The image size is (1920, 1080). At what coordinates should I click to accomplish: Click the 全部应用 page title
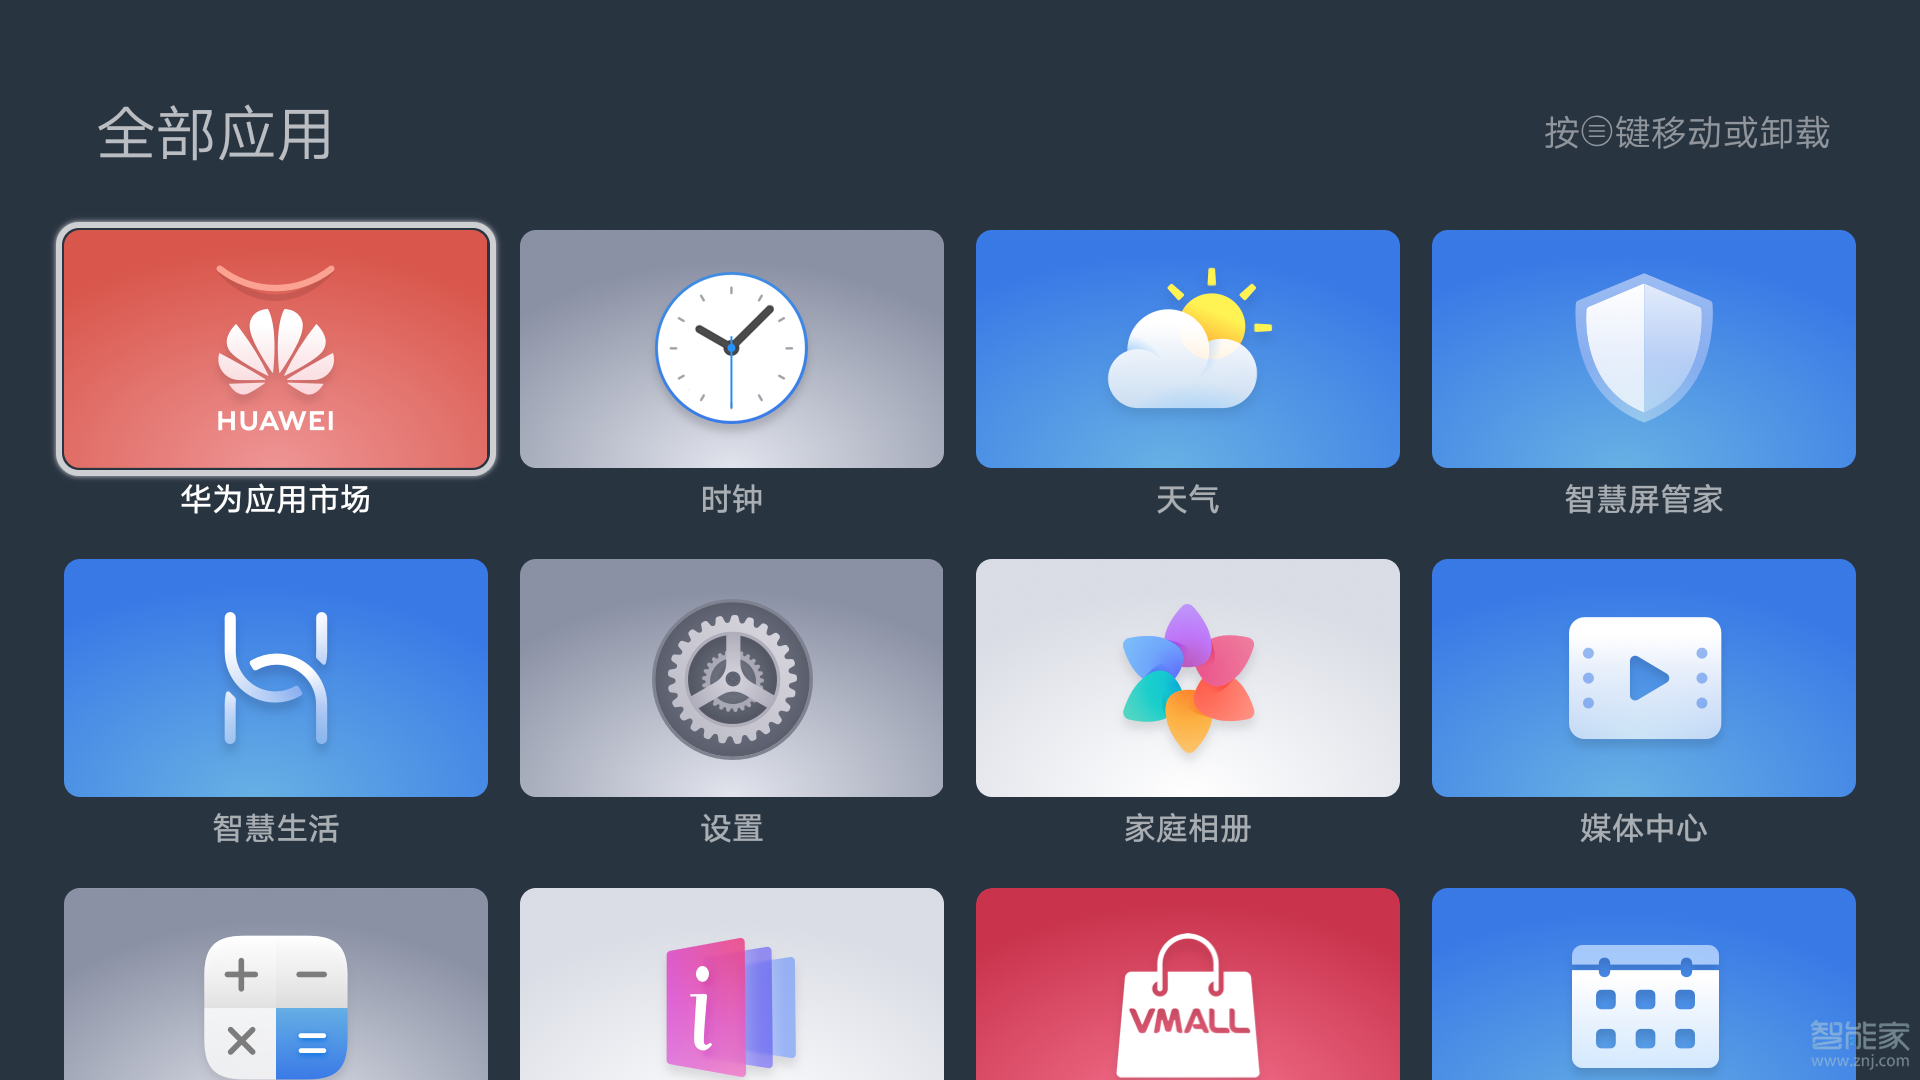click(215, 134)
